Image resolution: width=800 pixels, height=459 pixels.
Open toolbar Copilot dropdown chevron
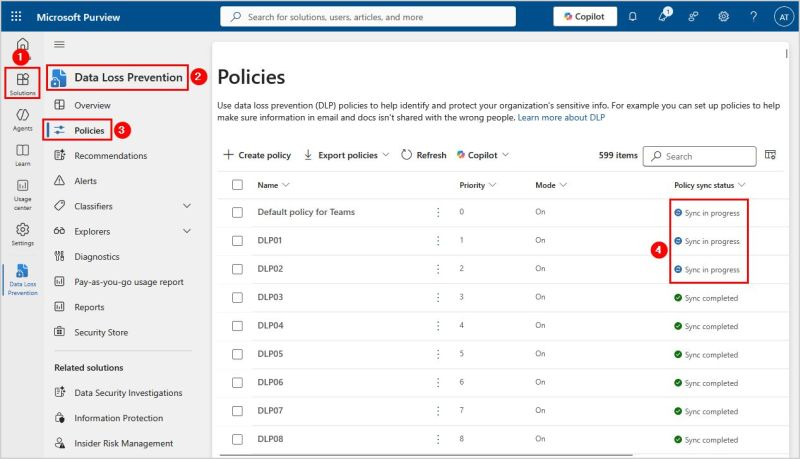click(x=505, y=155)
